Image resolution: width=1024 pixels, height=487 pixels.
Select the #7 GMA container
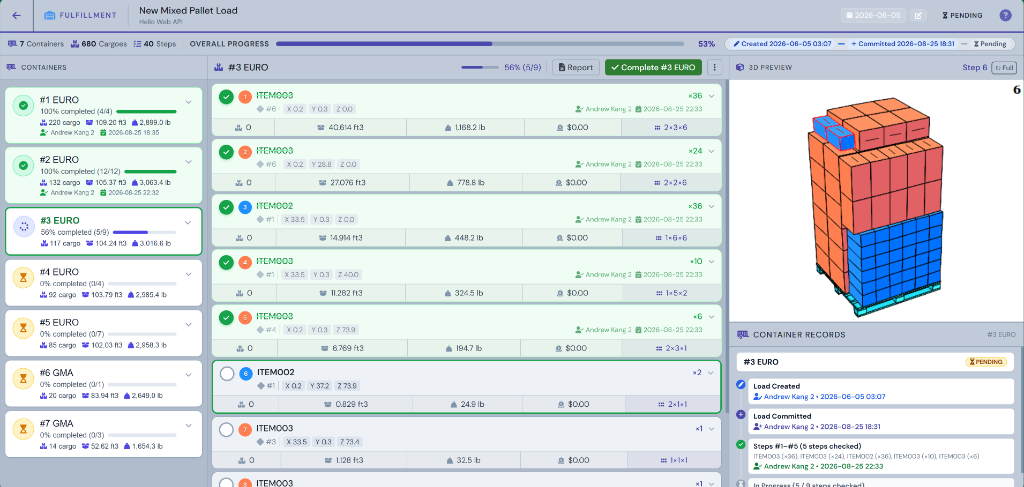pyautogui.click(x=103, y=433)
